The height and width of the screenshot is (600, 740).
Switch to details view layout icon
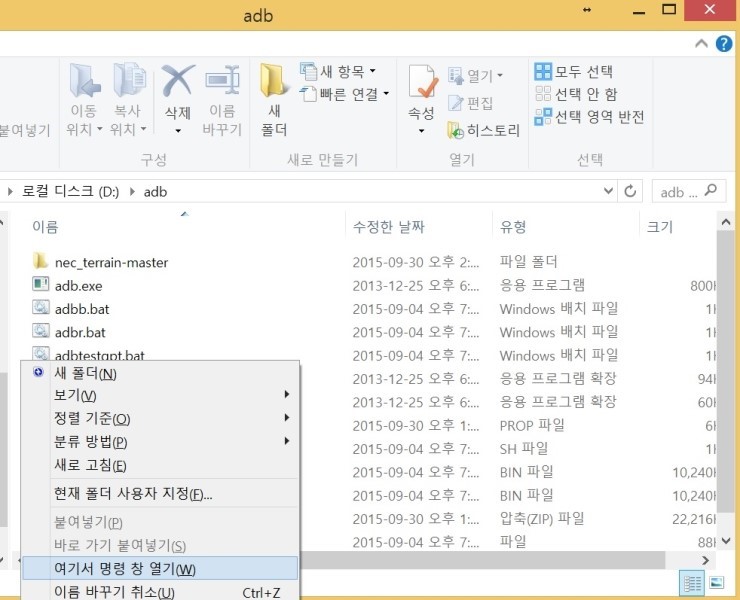691,582
